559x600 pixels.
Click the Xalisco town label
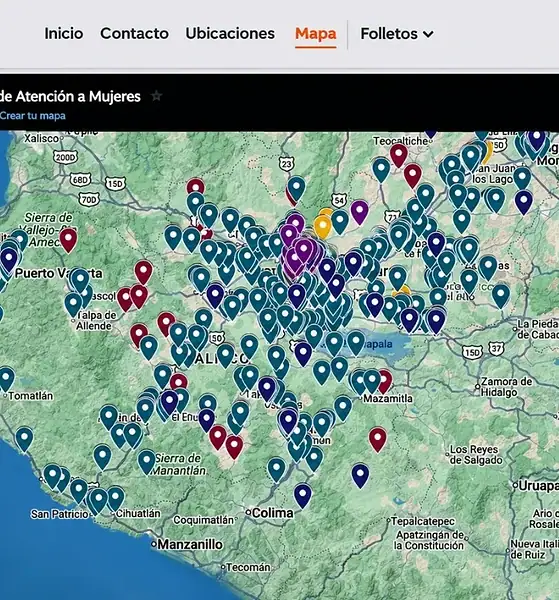(42, 138)
